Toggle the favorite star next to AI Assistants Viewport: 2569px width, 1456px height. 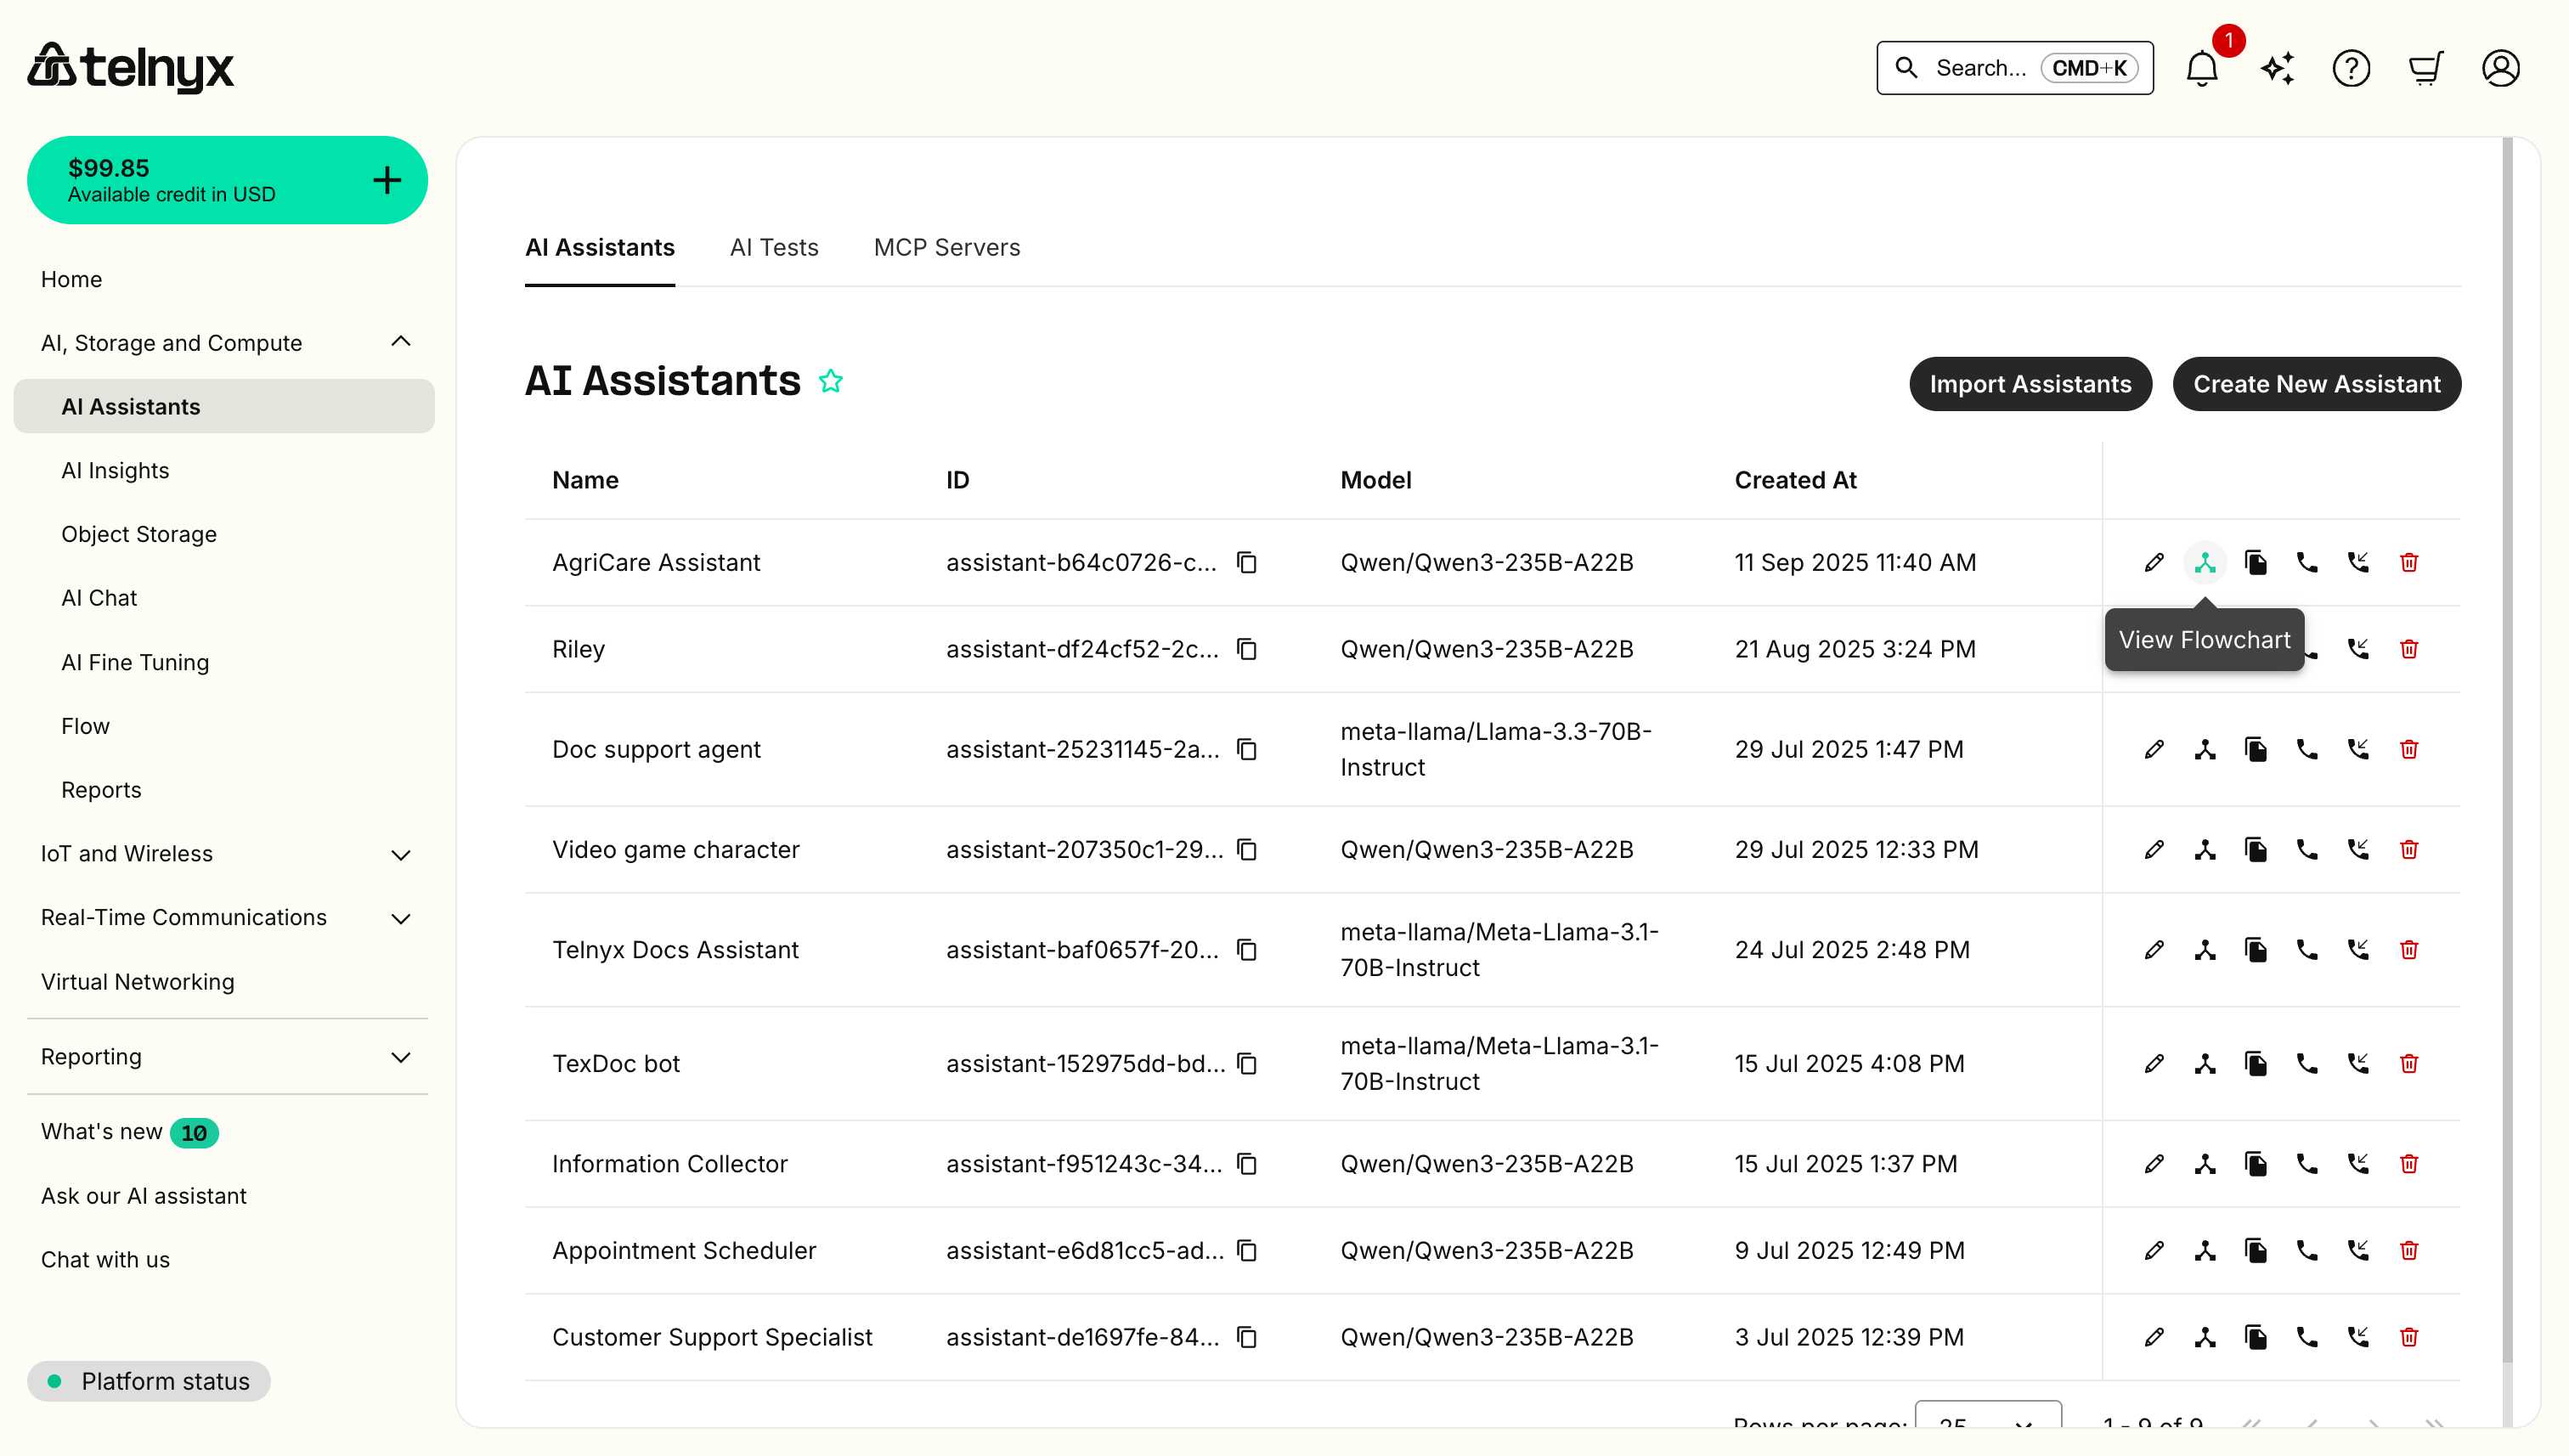(830, 381)
